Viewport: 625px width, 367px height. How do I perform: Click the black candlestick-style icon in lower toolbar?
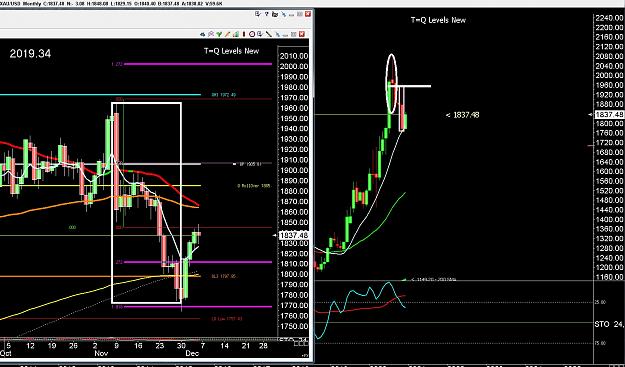[x=244, y=34]
